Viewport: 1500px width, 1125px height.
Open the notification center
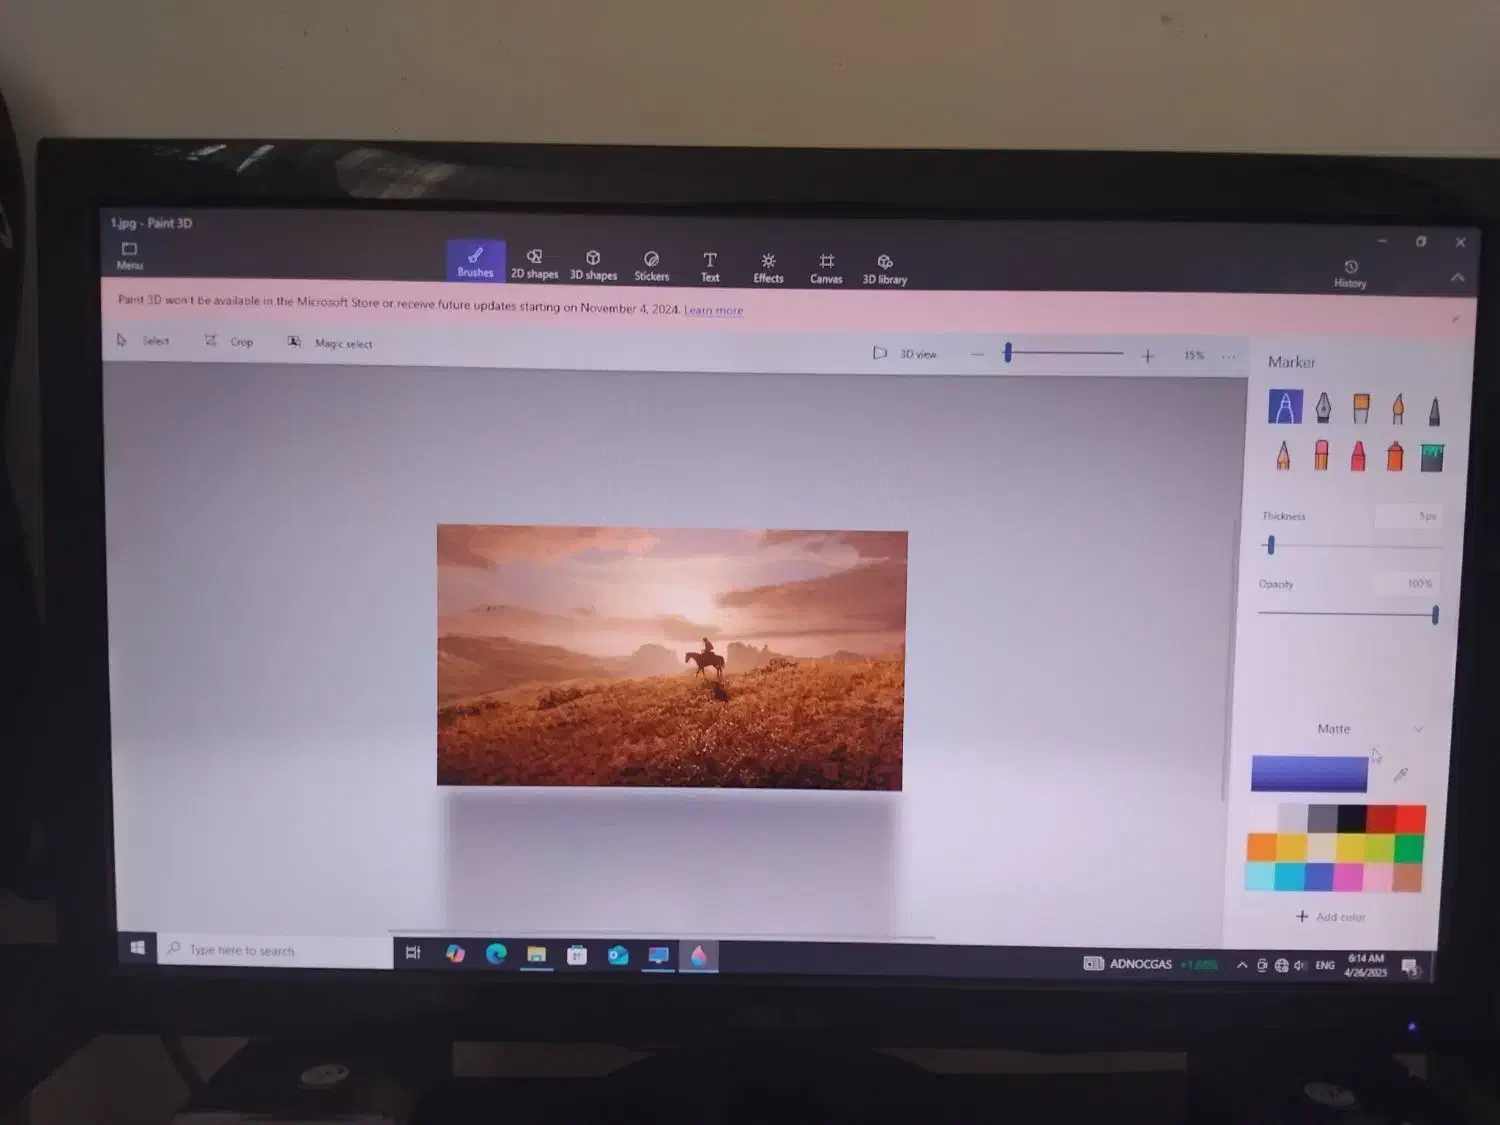[x=1410, y=966]
